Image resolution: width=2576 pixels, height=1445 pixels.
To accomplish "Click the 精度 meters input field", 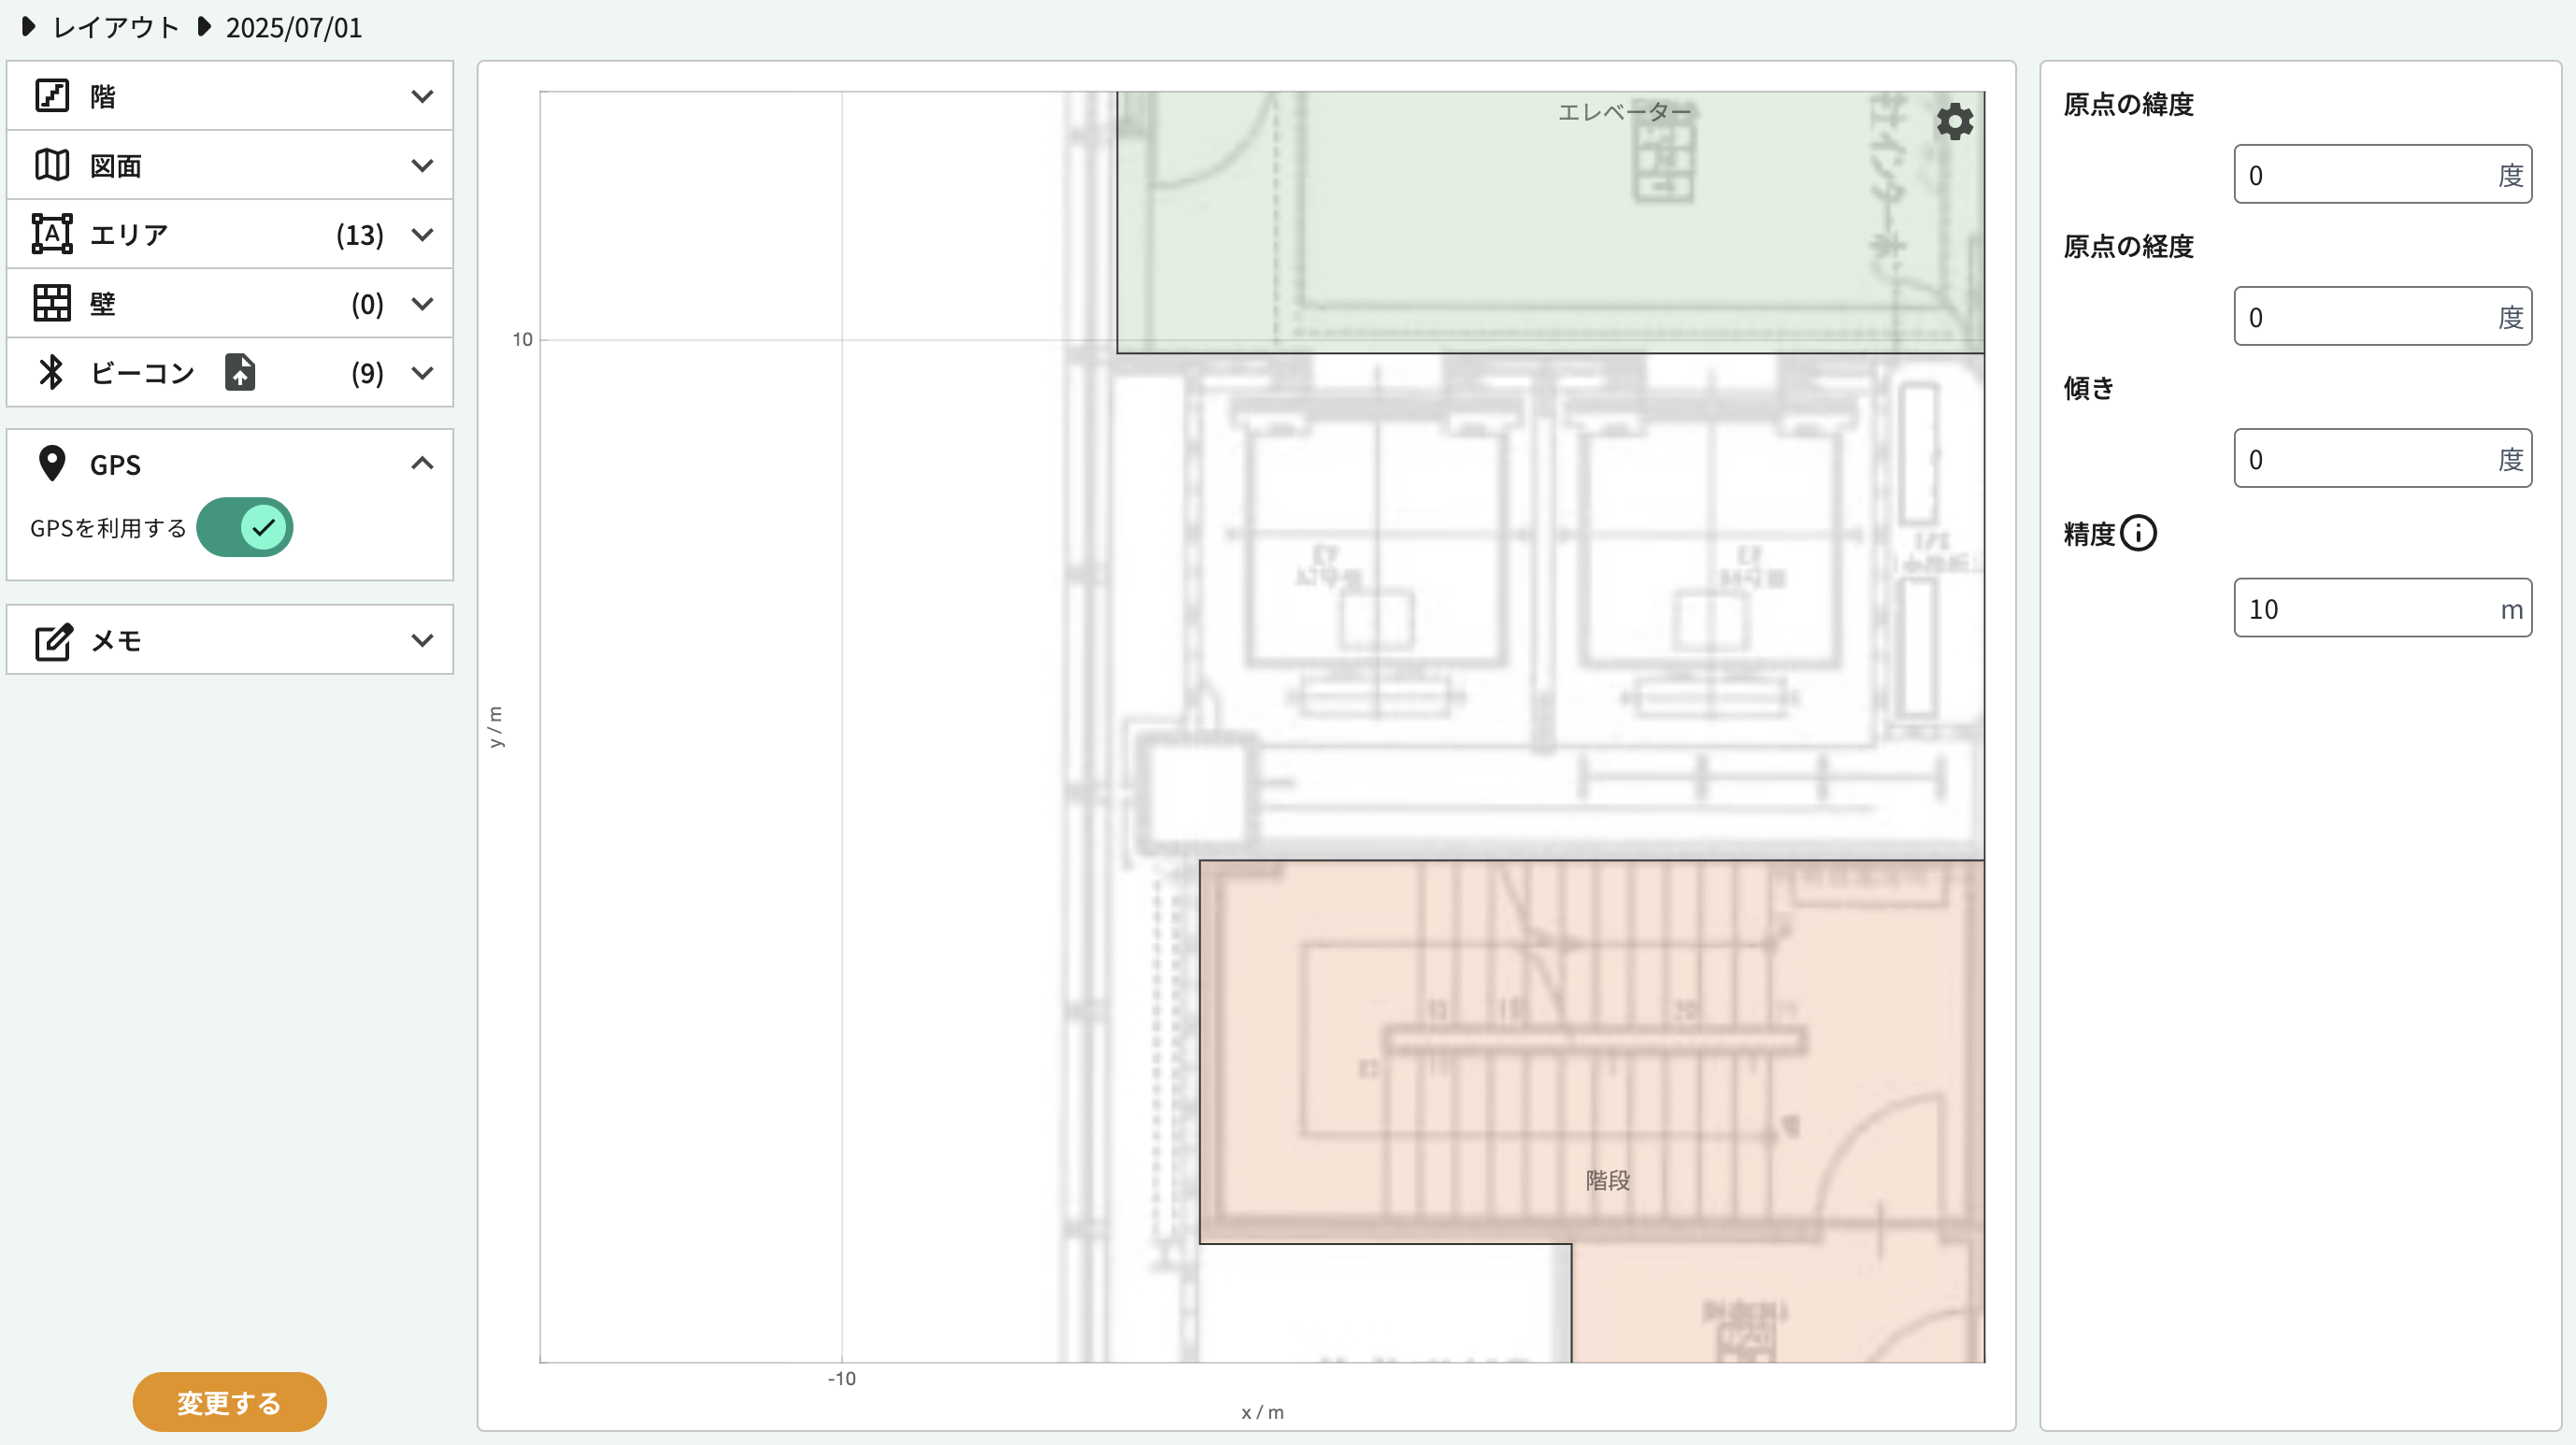I will click(2365, 608).
